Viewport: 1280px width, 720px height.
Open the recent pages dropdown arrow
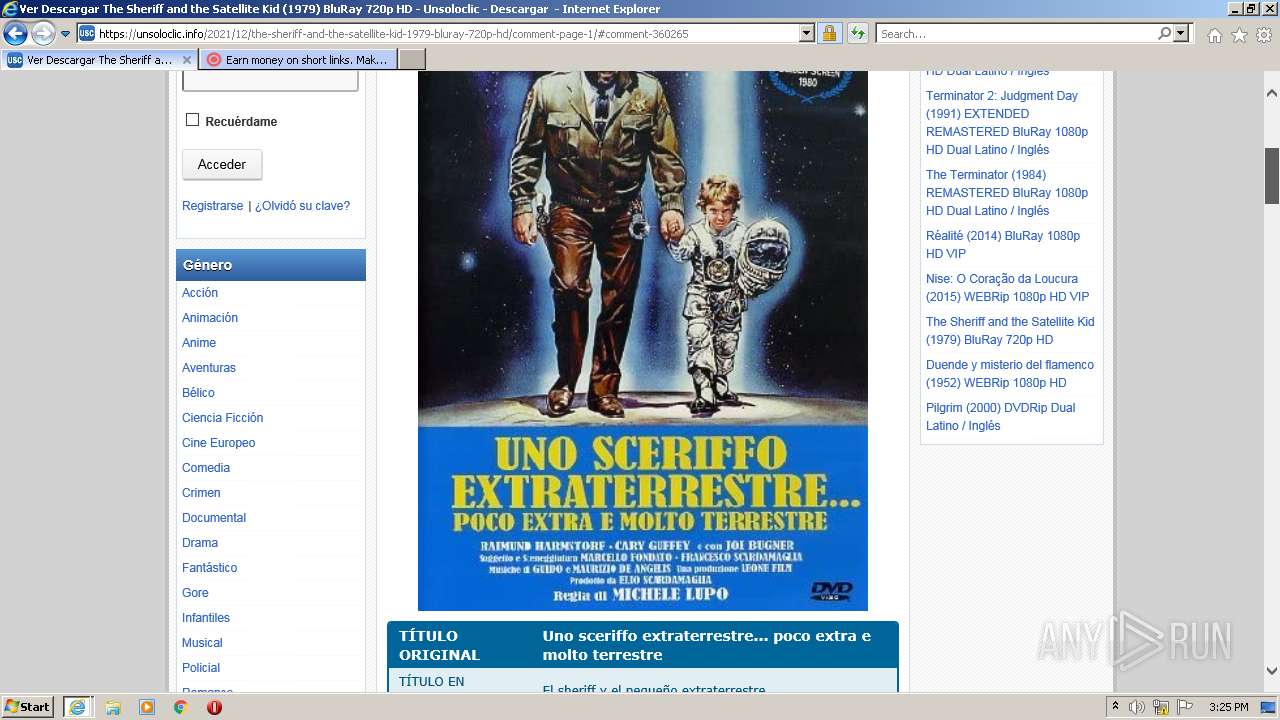pos(66,34)
